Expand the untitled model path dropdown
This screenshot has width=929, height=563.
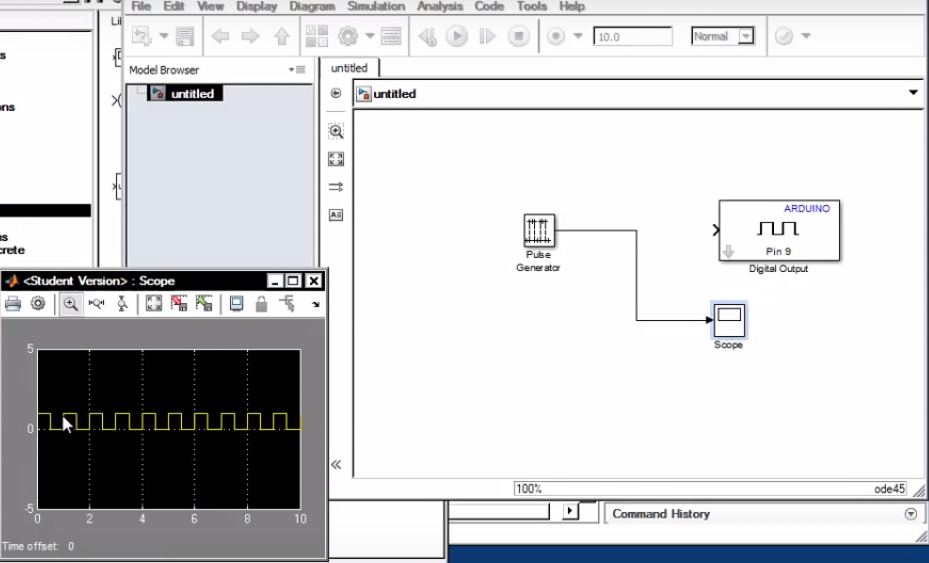(913, 93)
